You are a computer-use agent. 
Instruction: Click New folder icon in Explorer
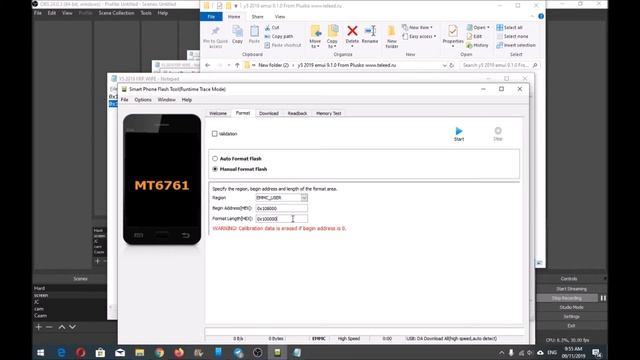click(392, 37)
